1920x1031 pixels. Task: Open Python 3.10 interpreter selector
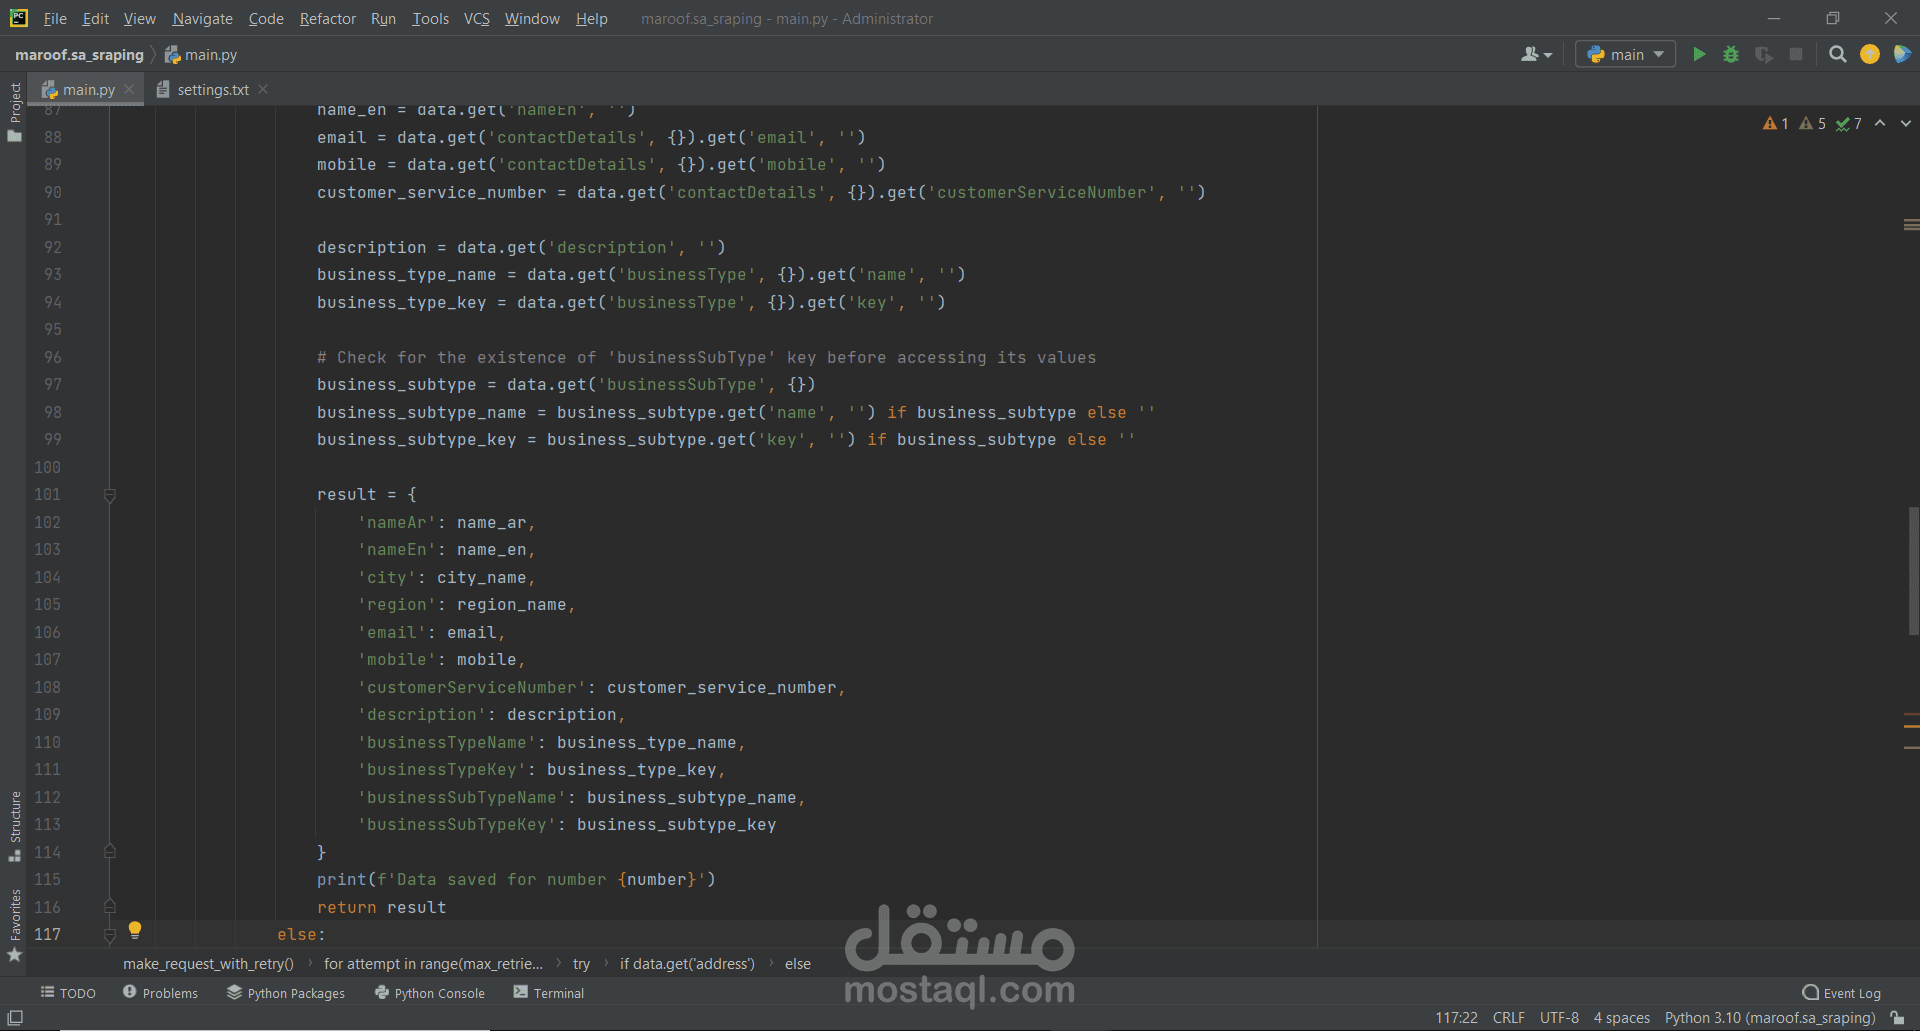[1770, 1018]
